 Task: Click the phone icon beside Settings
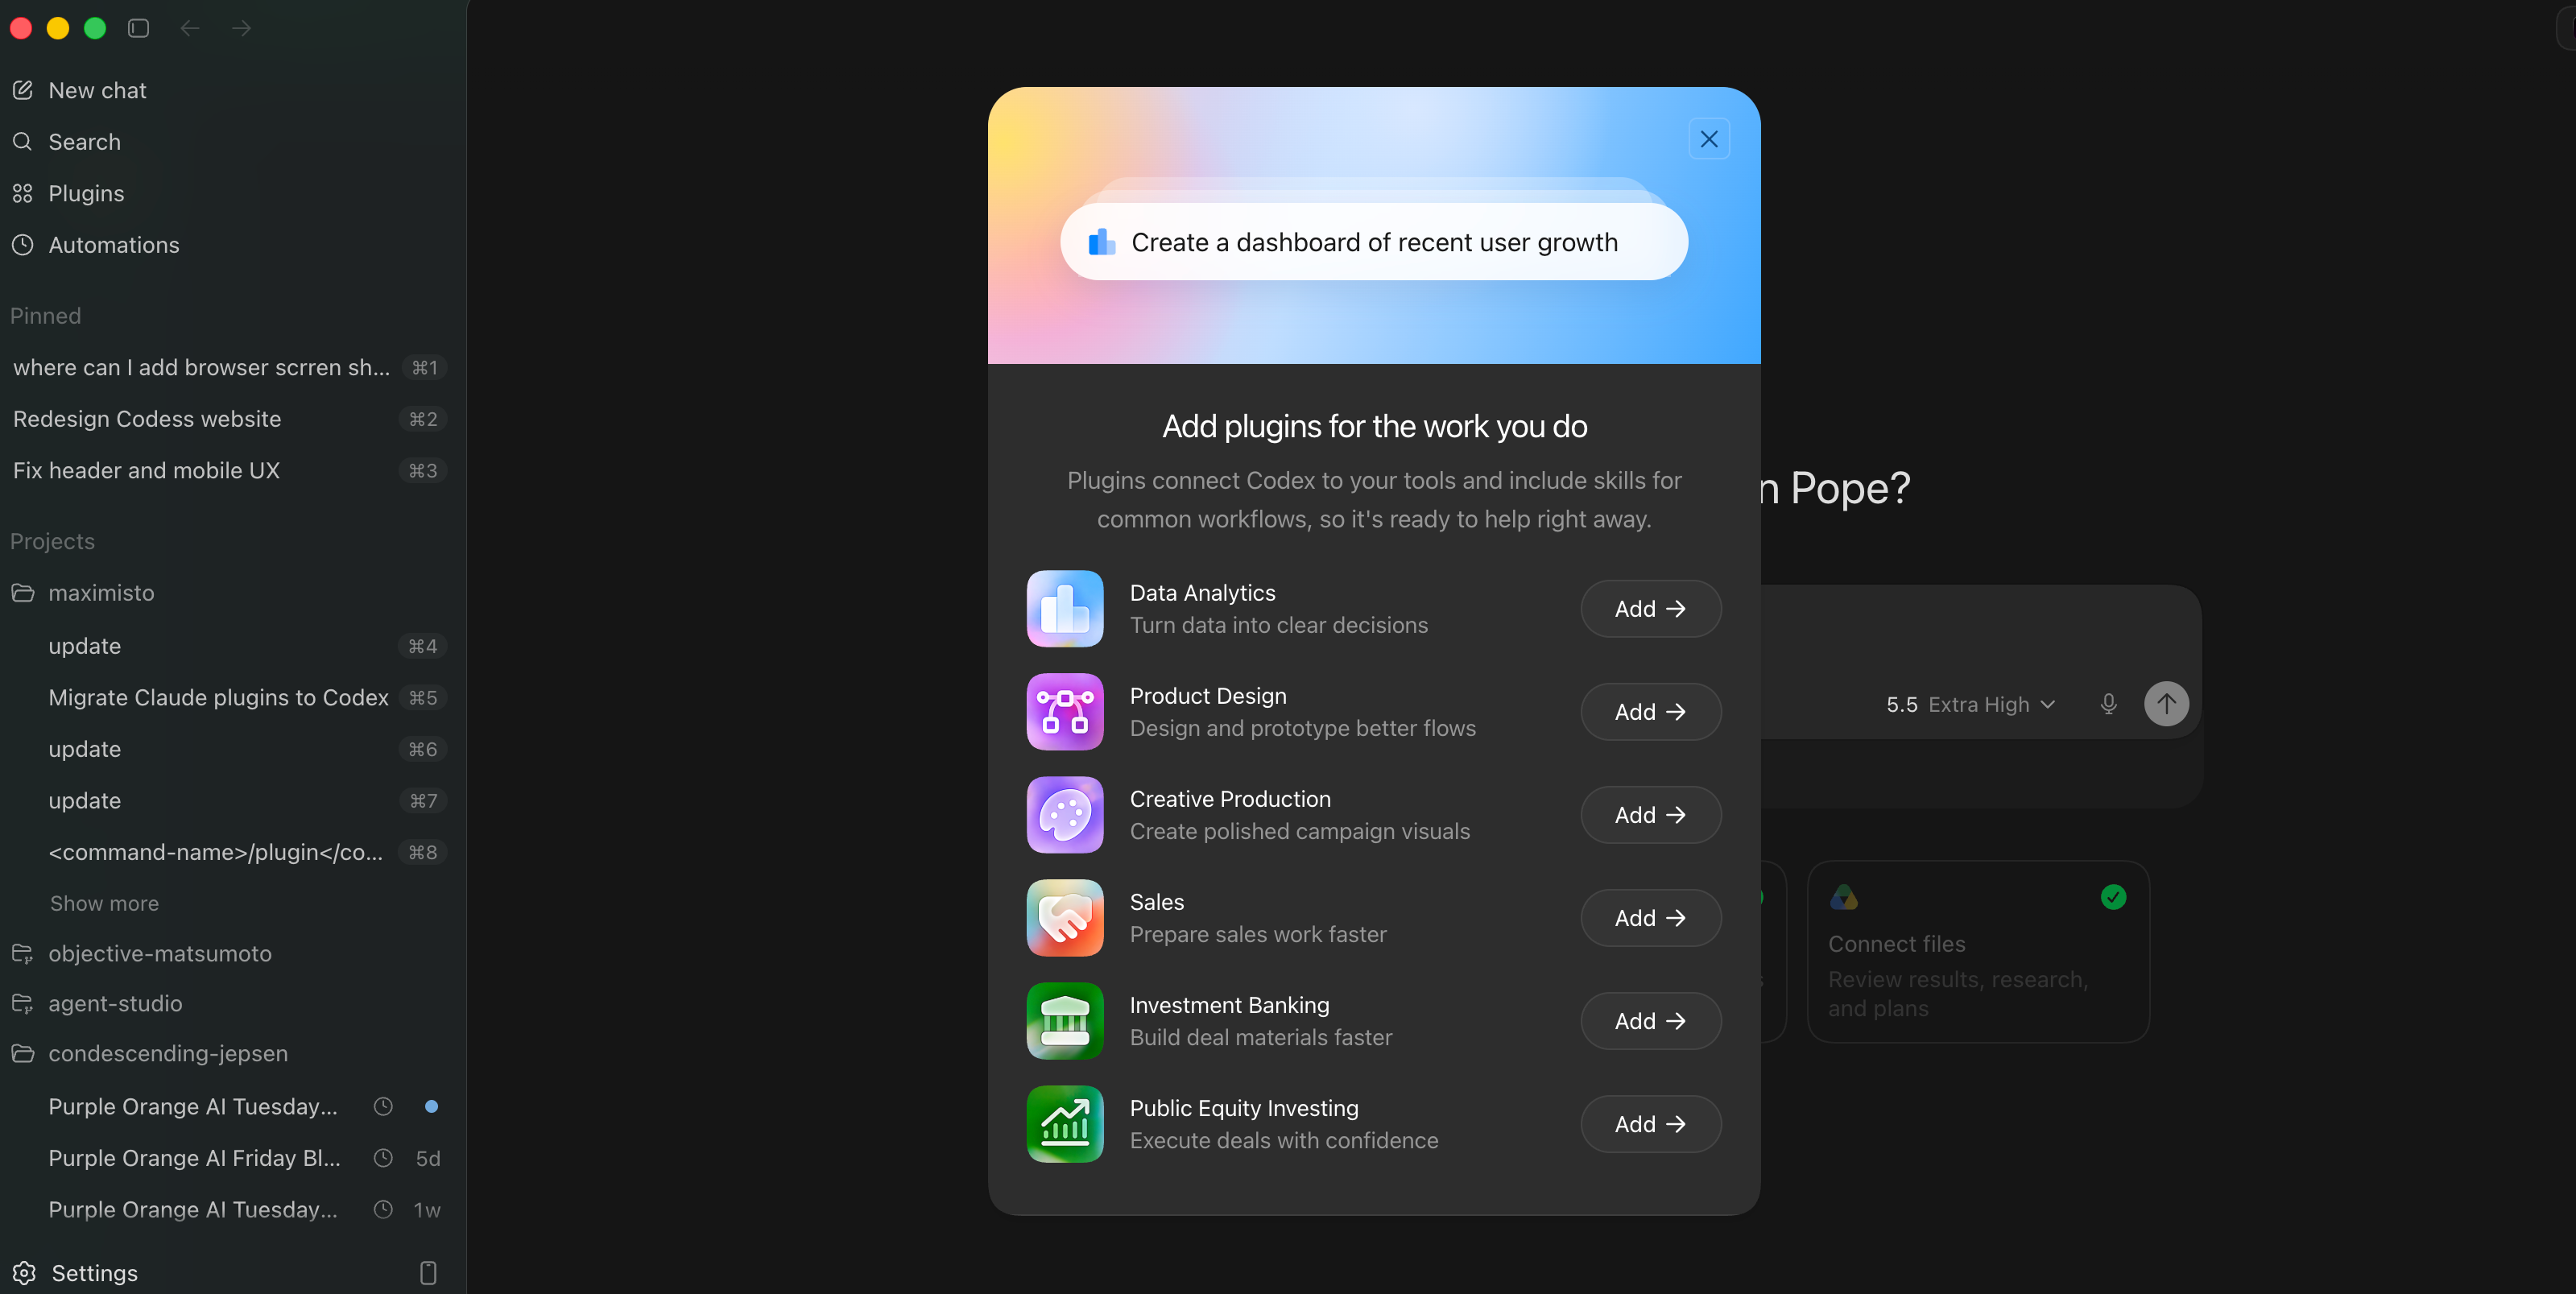(x=428, y=1272)
